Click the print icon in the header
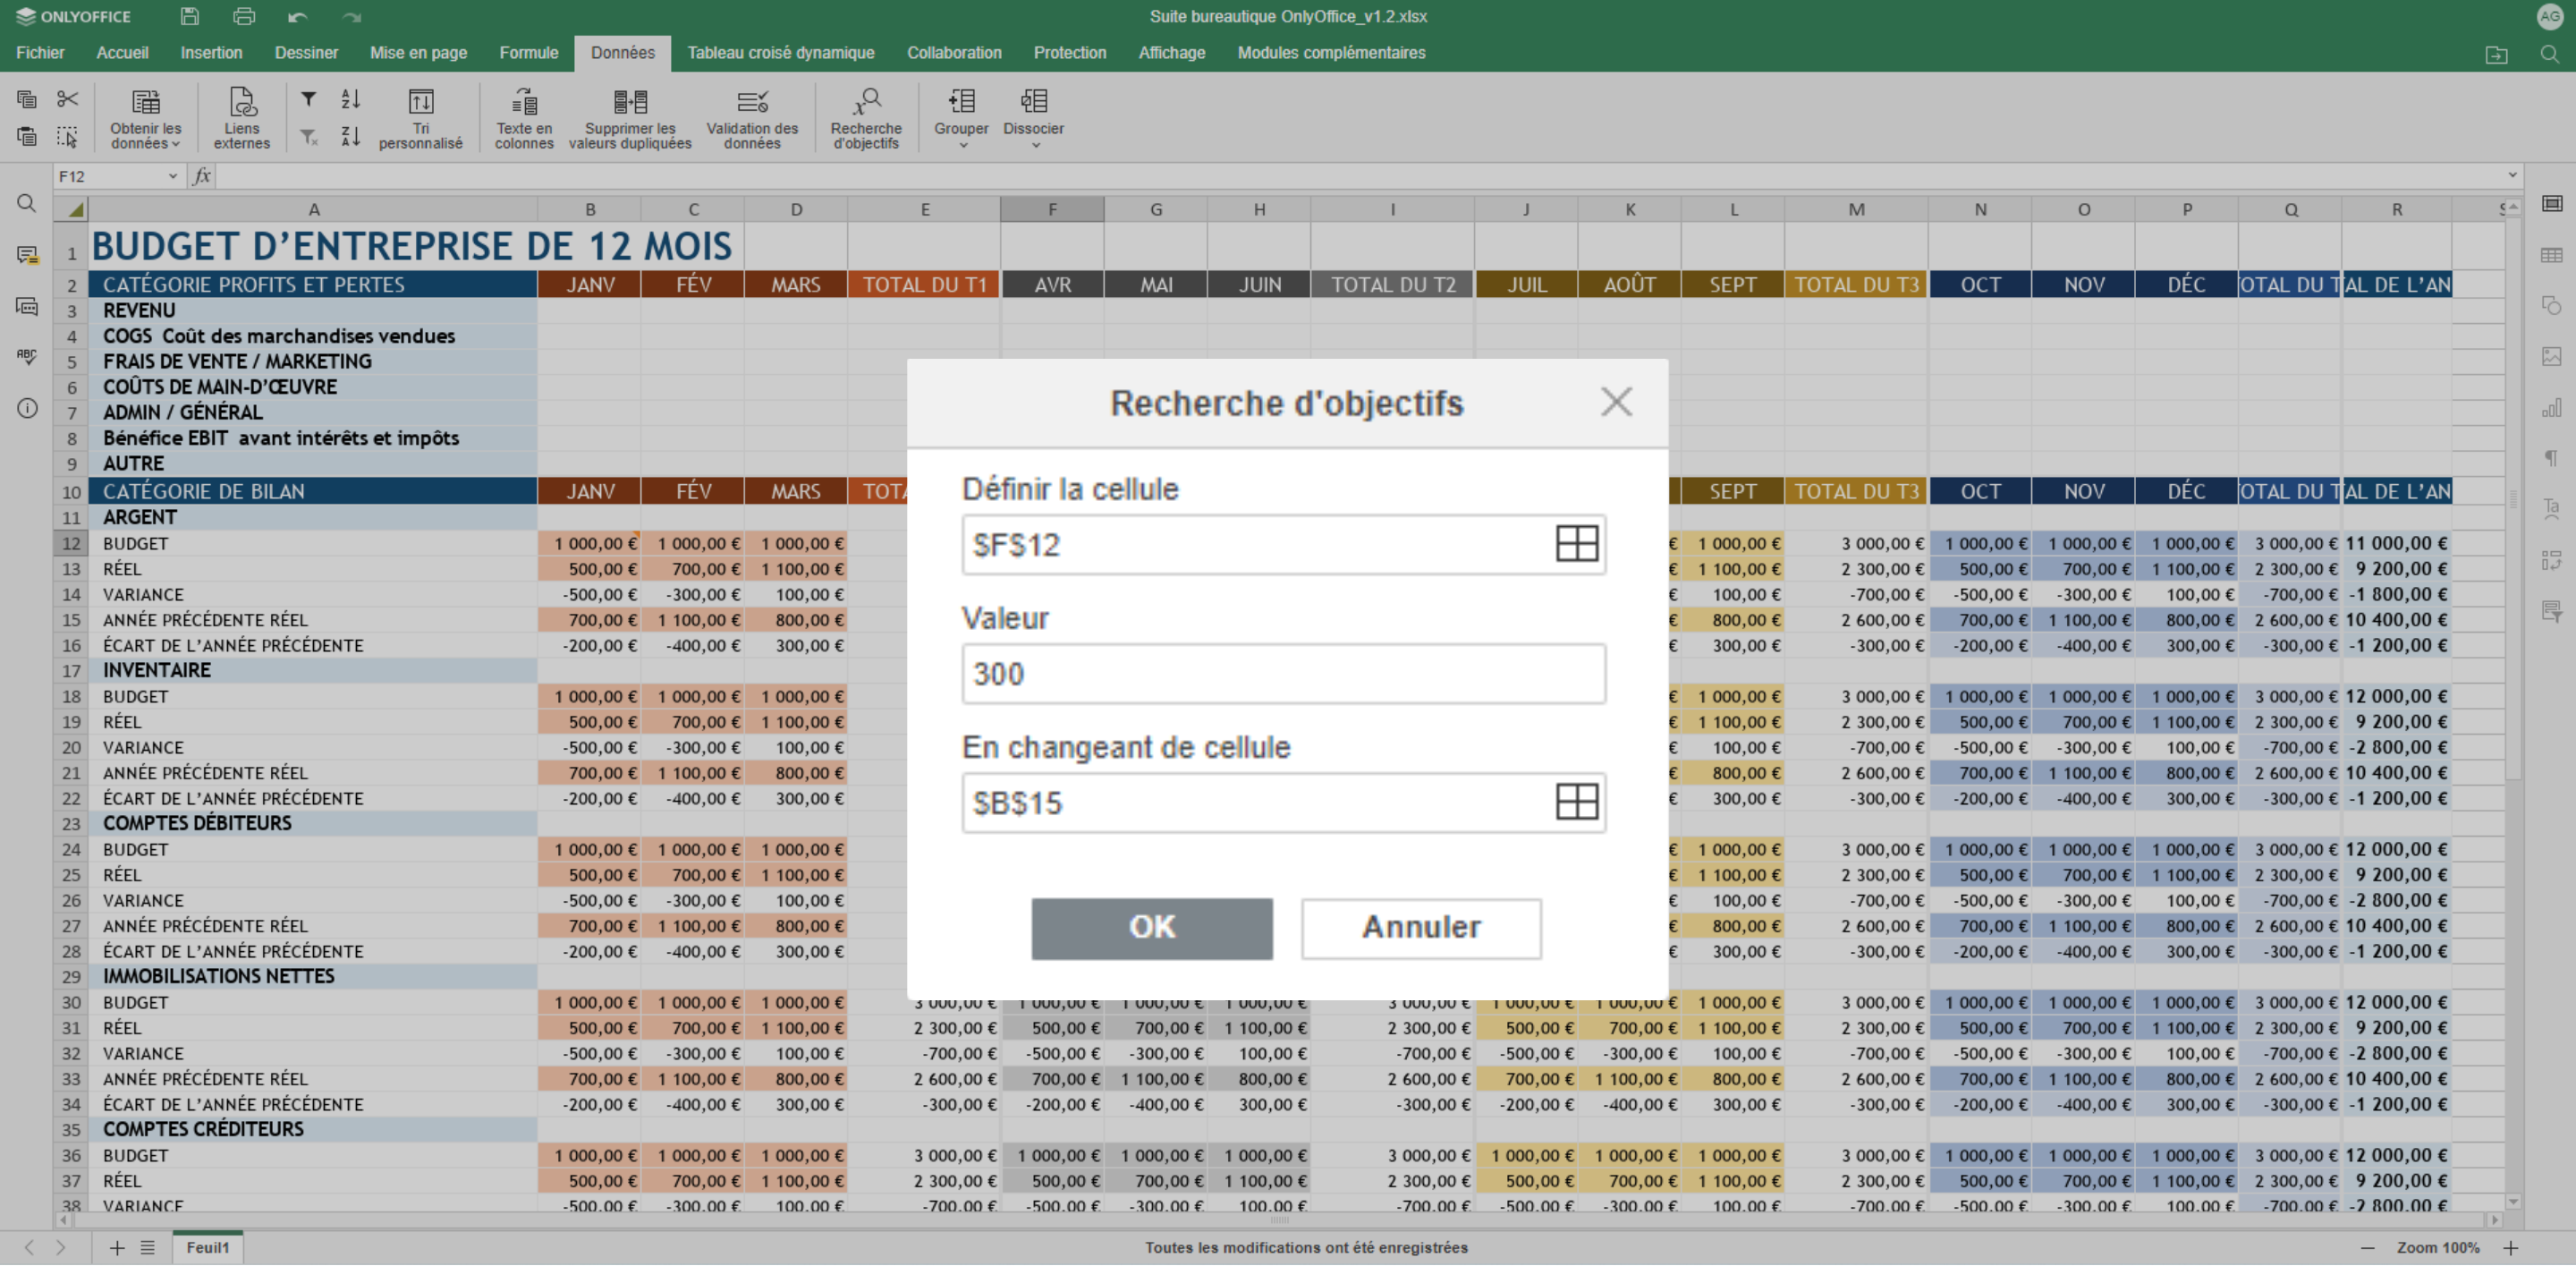This screenshot has height=1266, width=2576. pos(243,16)
